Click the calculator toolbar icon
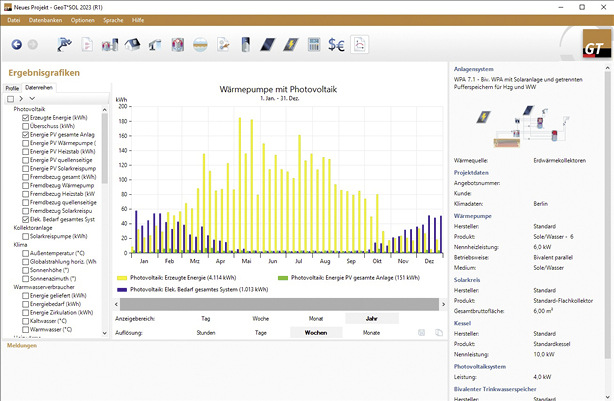The width and height of the screenshot is (614, 401). tap(312, 45)
